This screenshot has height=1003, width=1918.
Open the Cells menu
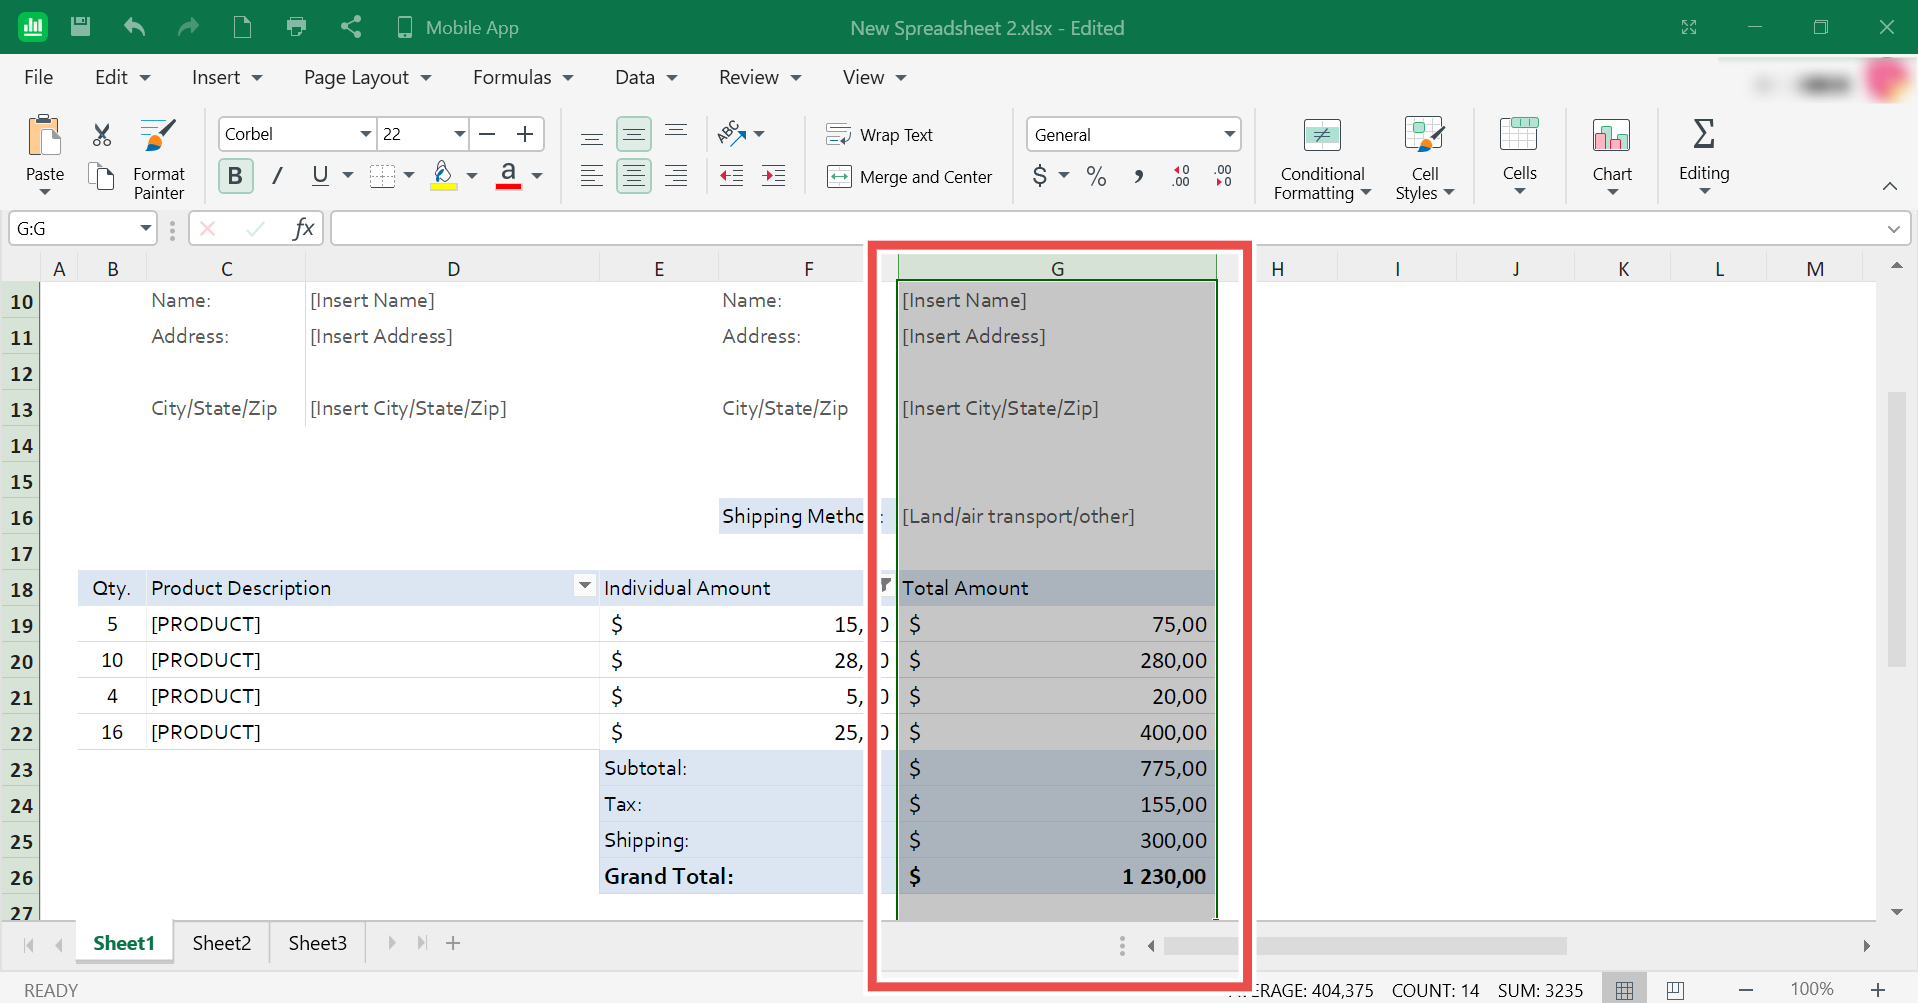[x=1519, y=157]
